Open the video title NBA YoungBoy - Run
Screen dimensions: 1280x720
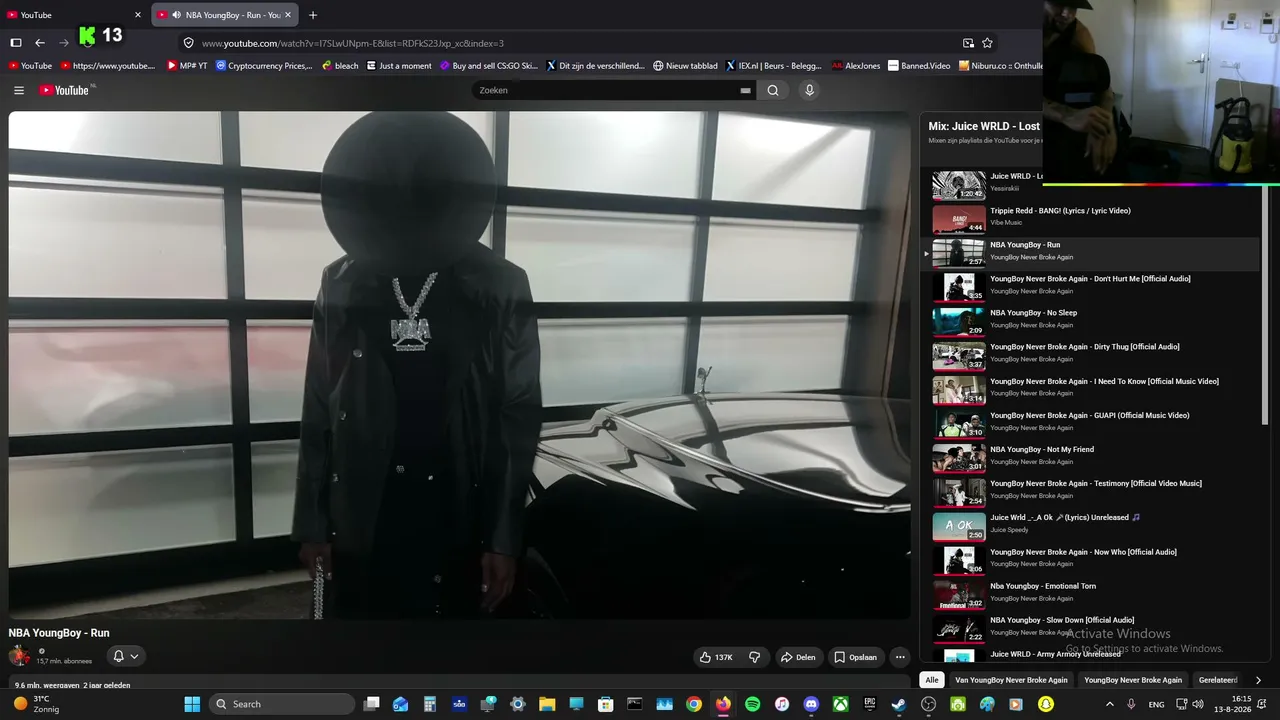(59, 633)
